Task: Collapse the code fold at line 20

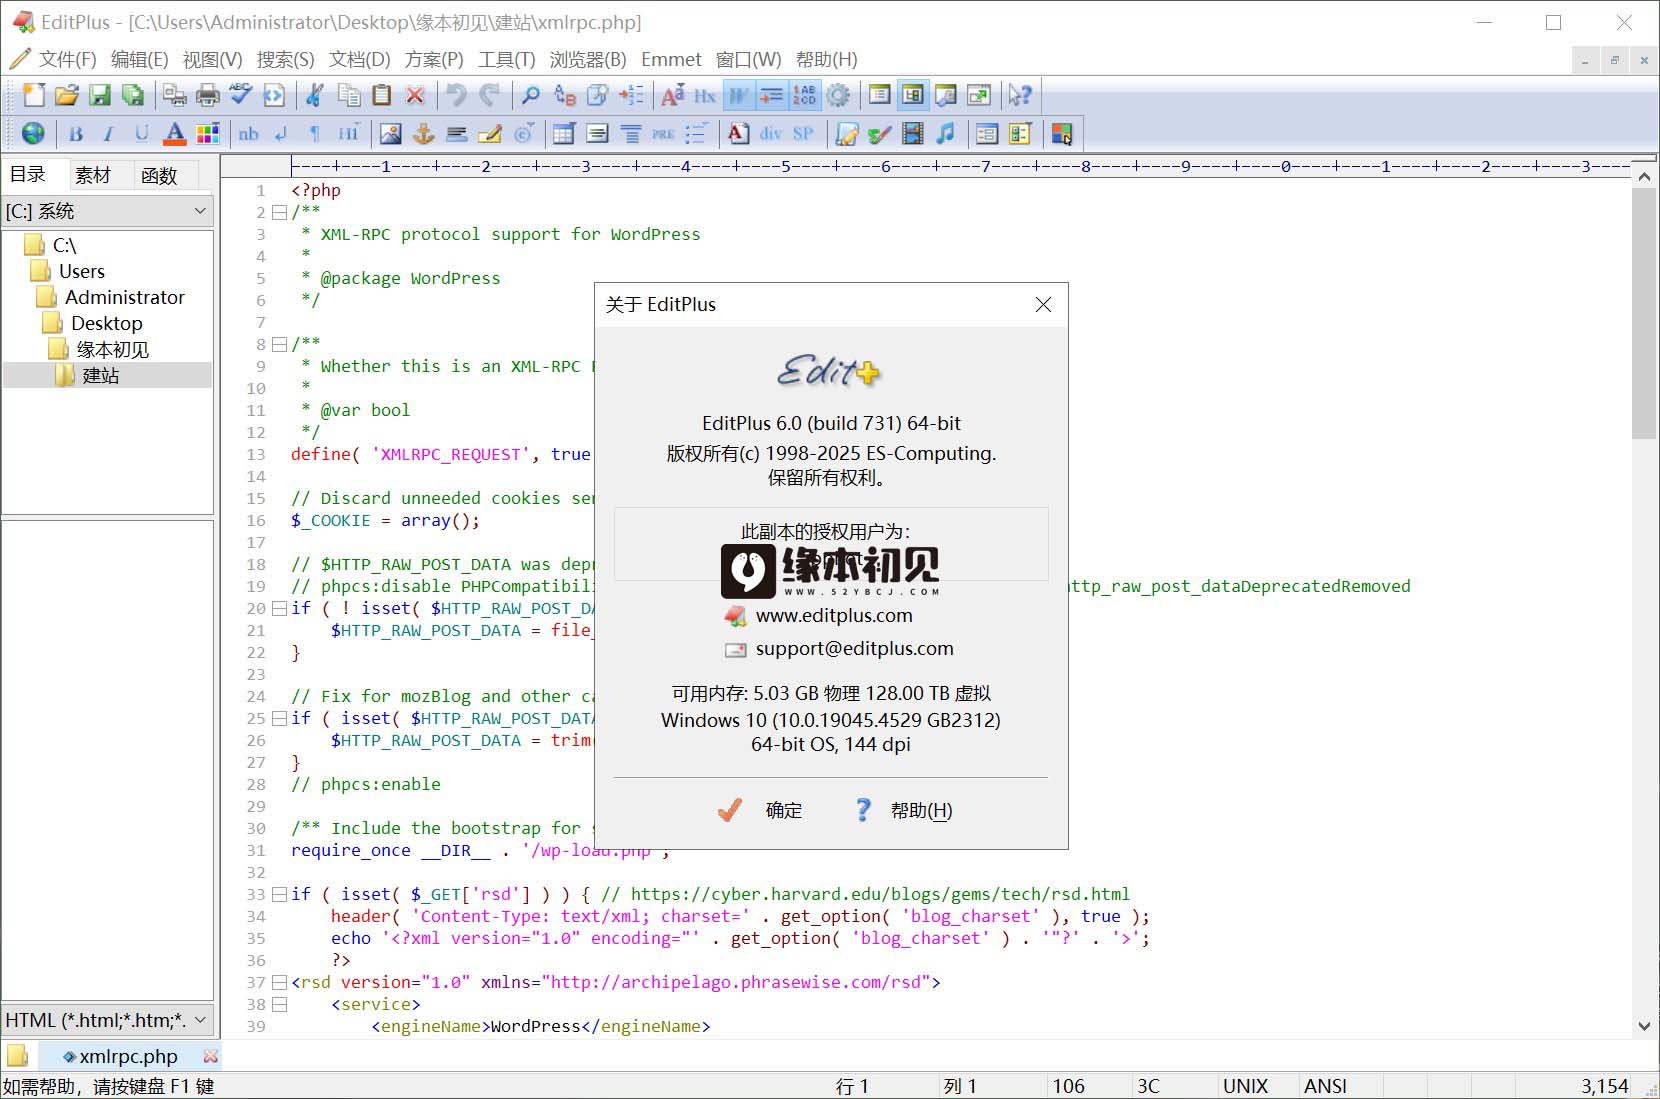Action: 279,608
